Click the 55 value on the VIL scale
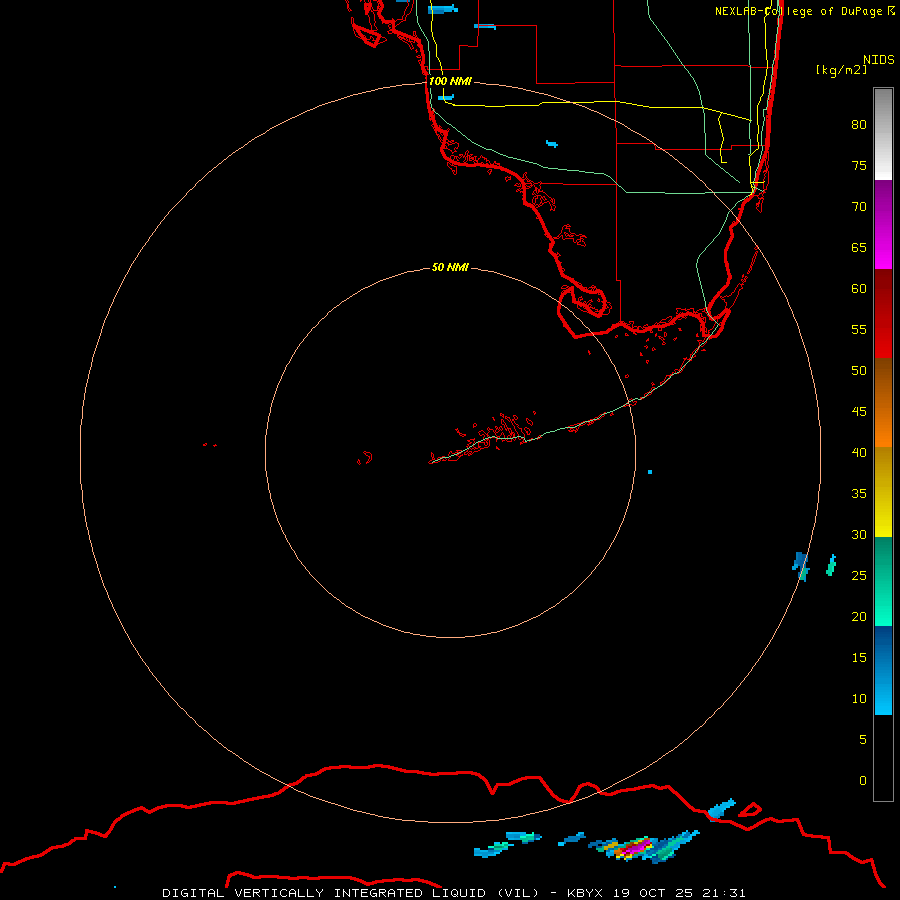 pos(859,330)
